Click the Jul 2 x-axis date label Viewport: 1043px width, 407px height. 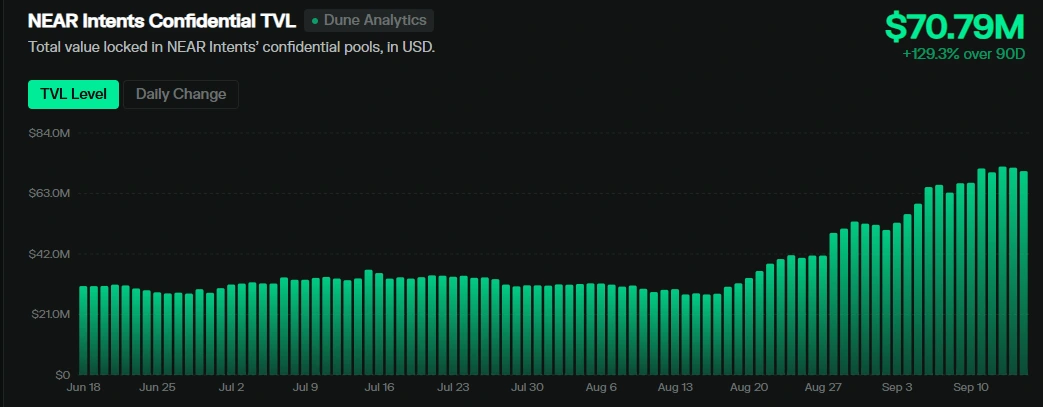231,387
